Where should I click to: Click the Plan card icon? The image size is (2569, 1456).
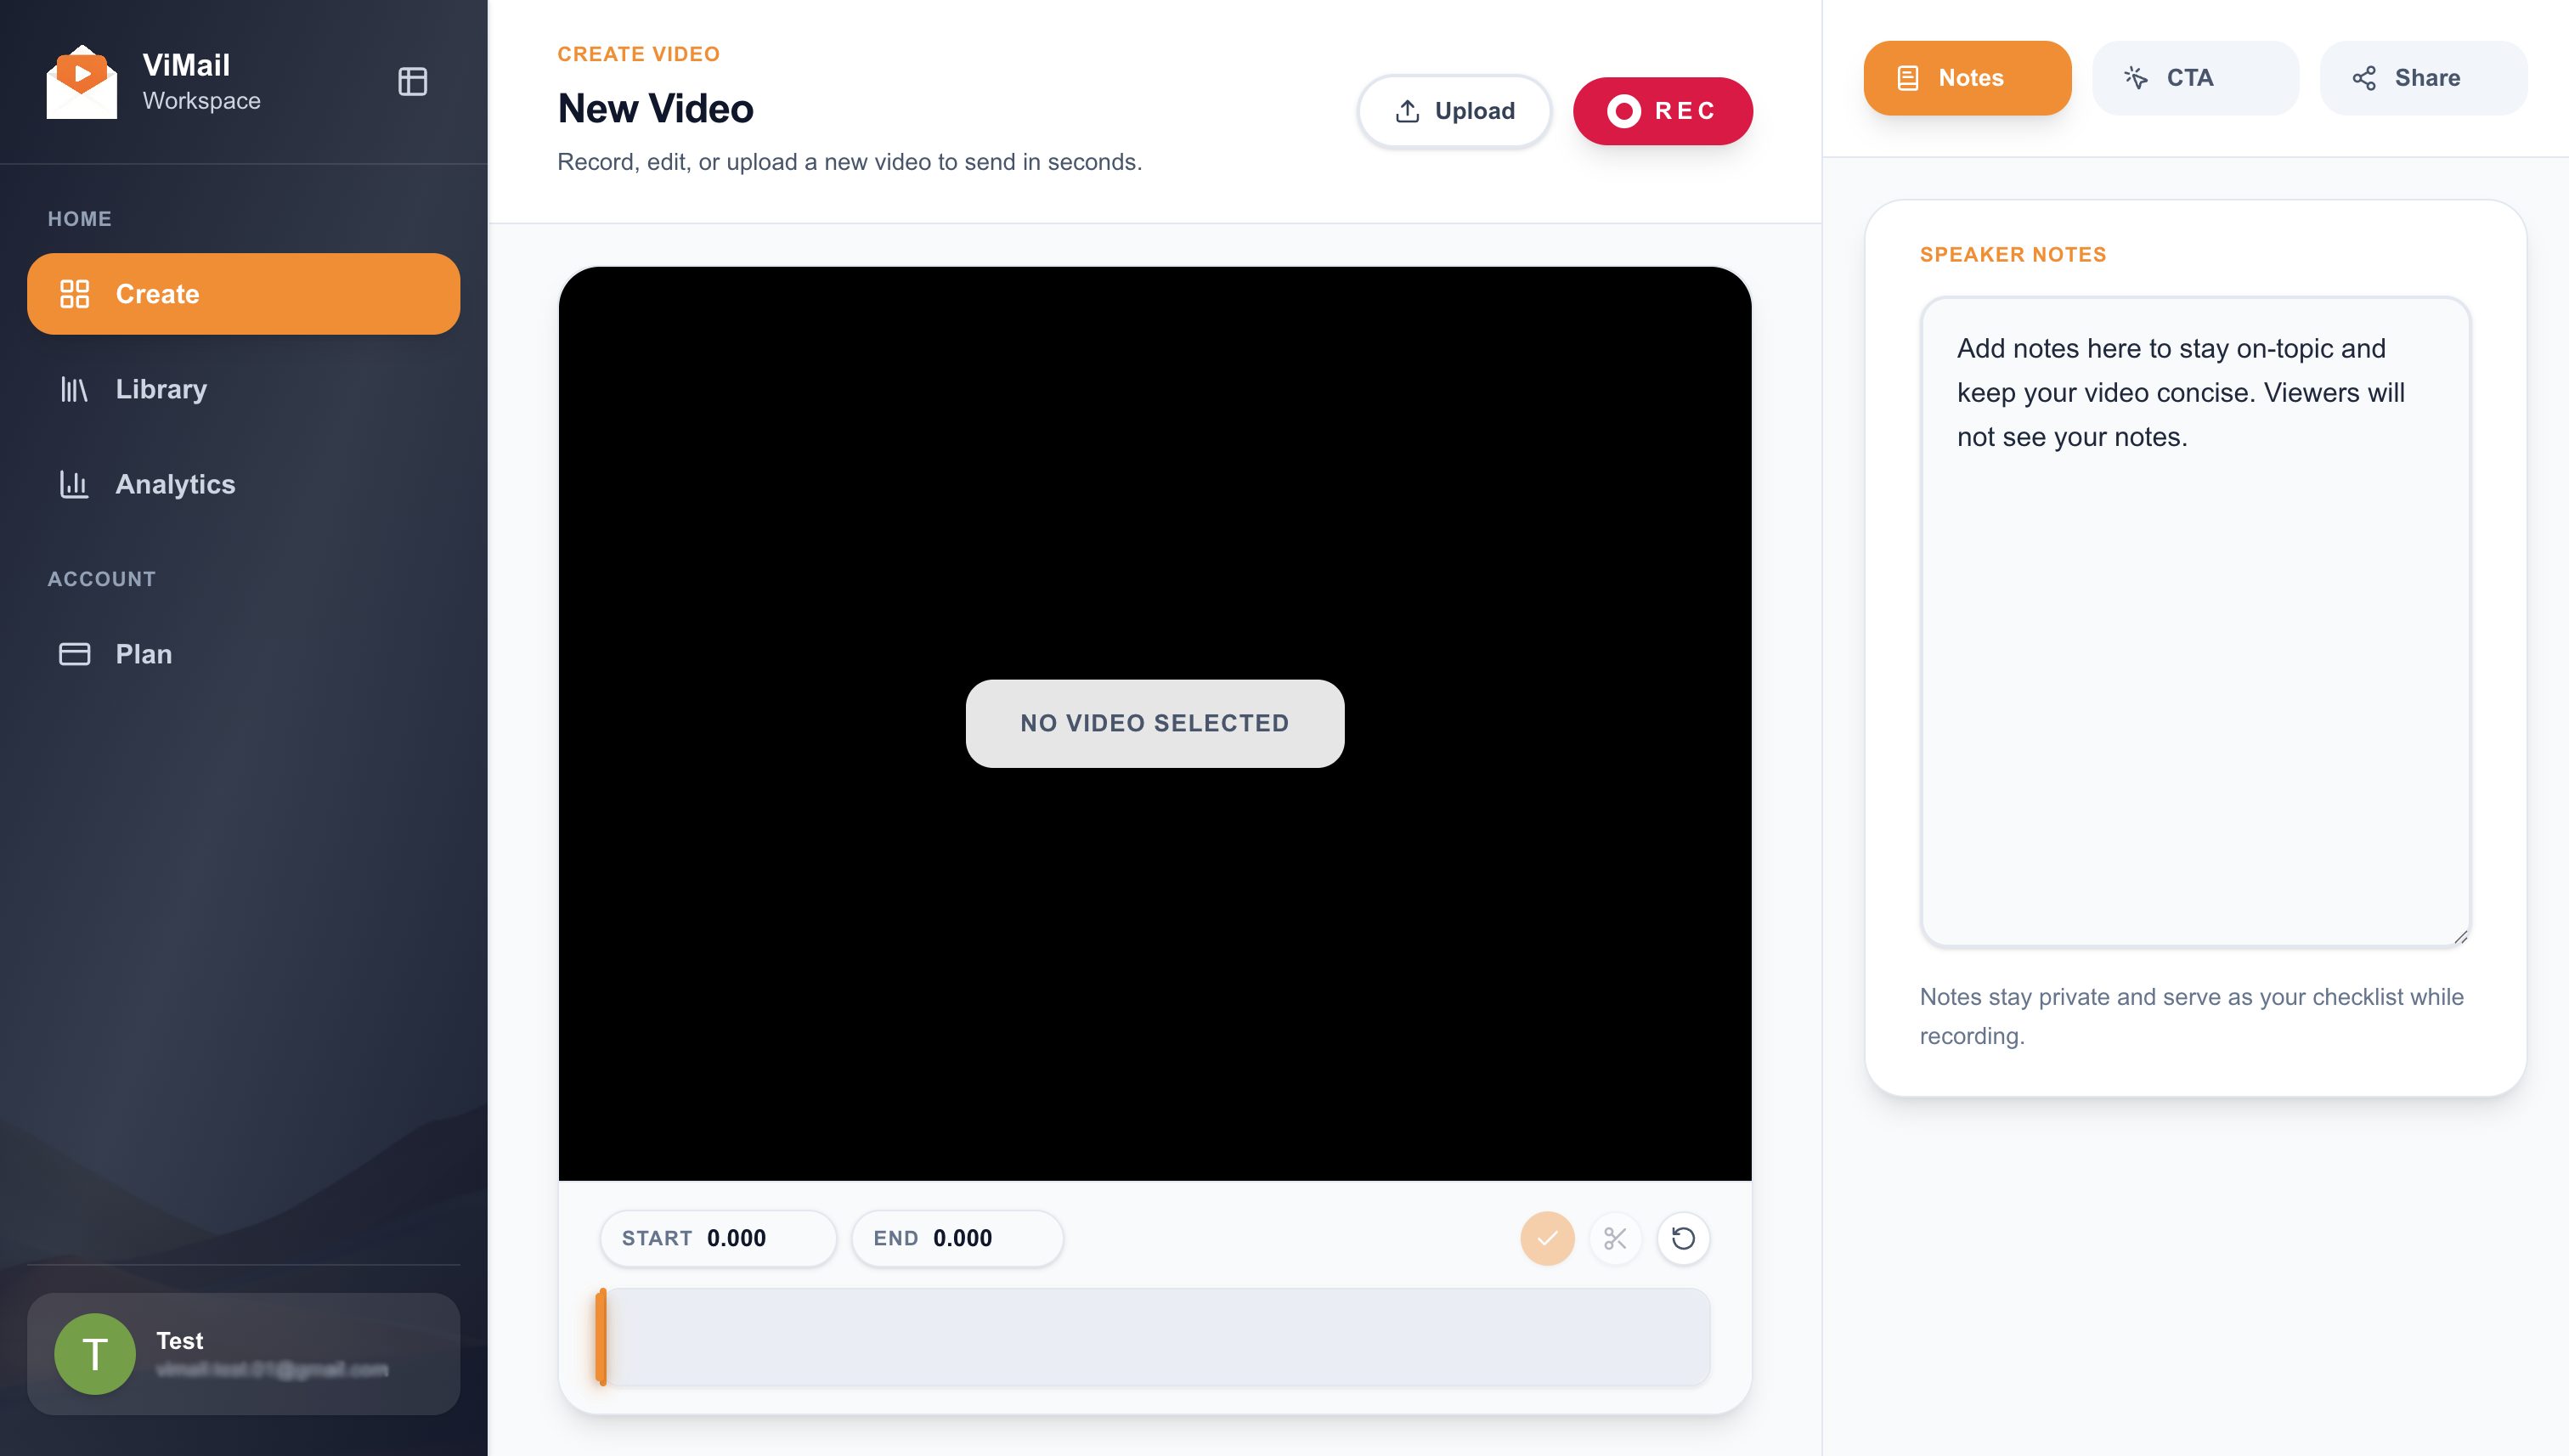coord(76,653)
